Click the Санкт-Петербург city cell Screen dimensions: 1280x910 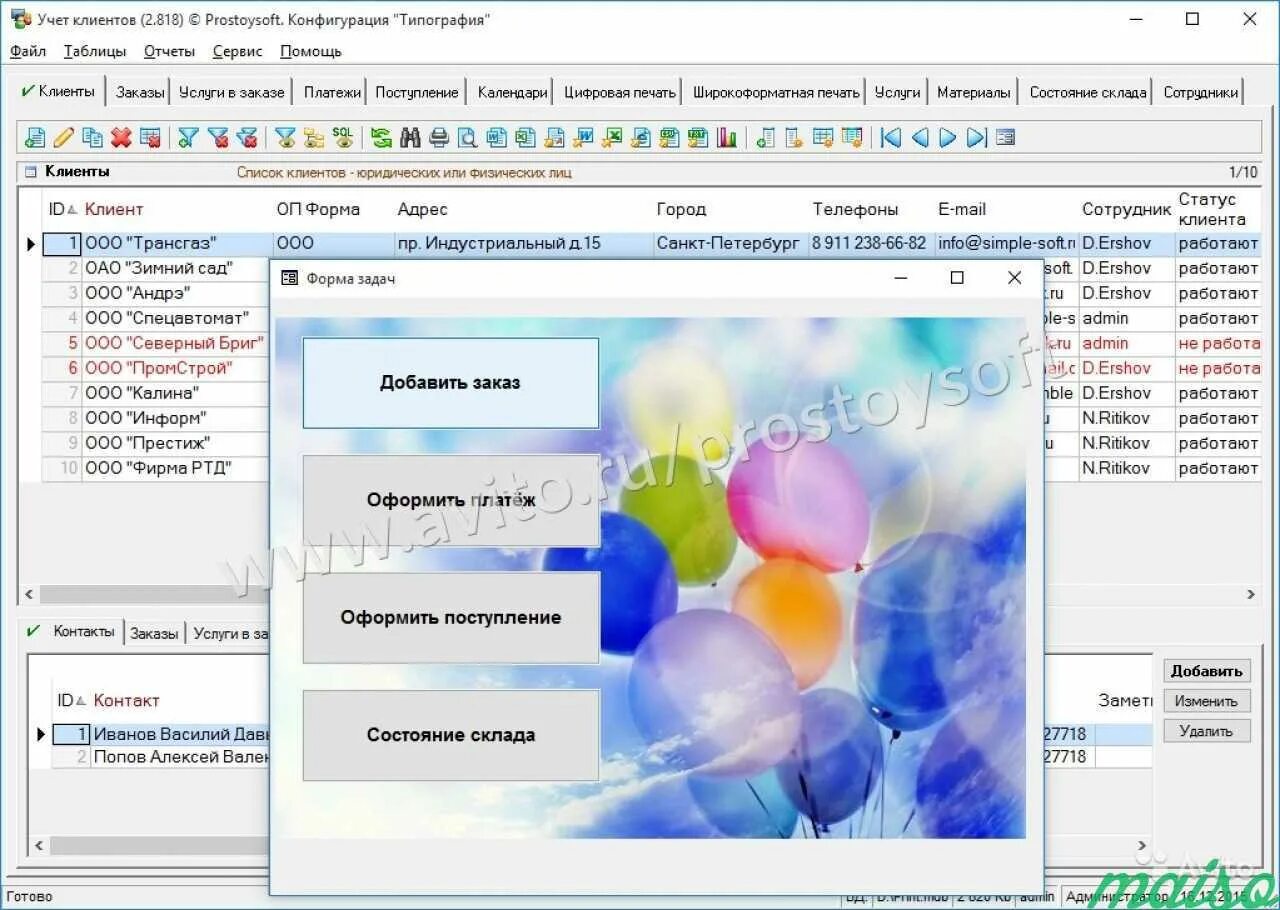coord(729,243)
